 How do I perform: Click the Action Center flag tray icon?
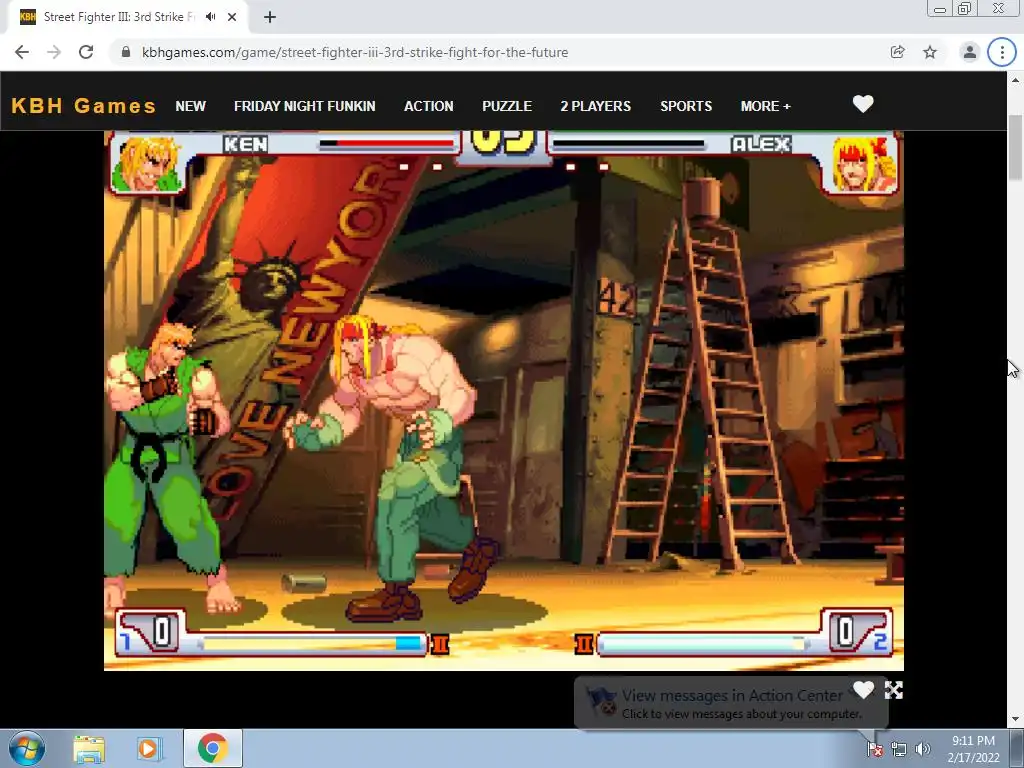point(874,749)
